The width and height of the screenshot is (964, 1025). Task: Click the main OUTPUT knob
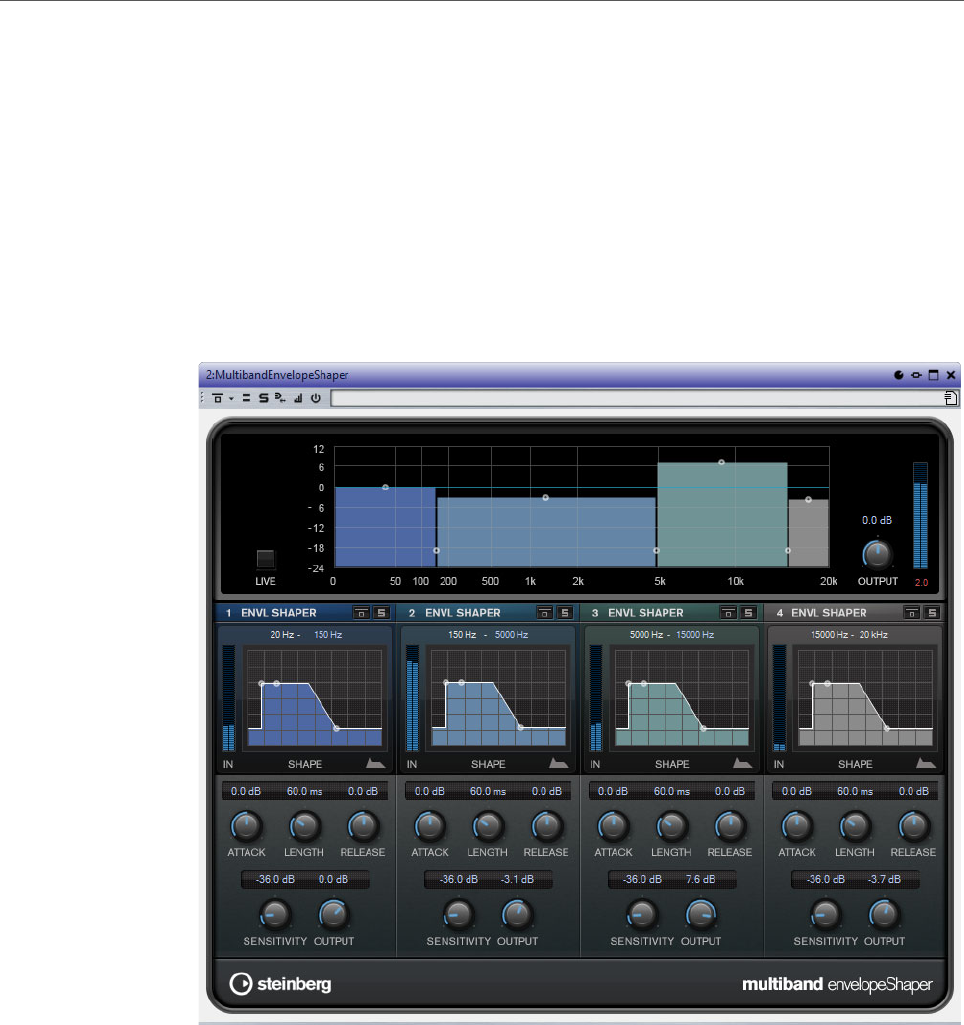click(876, 554)
